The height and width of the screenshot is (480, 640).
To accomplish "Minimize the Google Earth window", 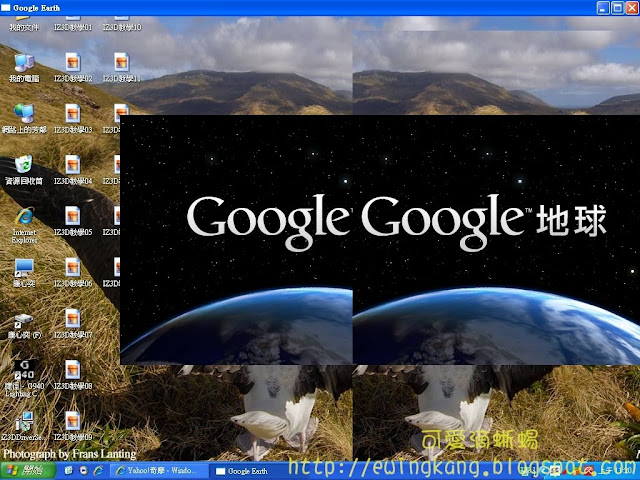I will click(x=603, y=8).
